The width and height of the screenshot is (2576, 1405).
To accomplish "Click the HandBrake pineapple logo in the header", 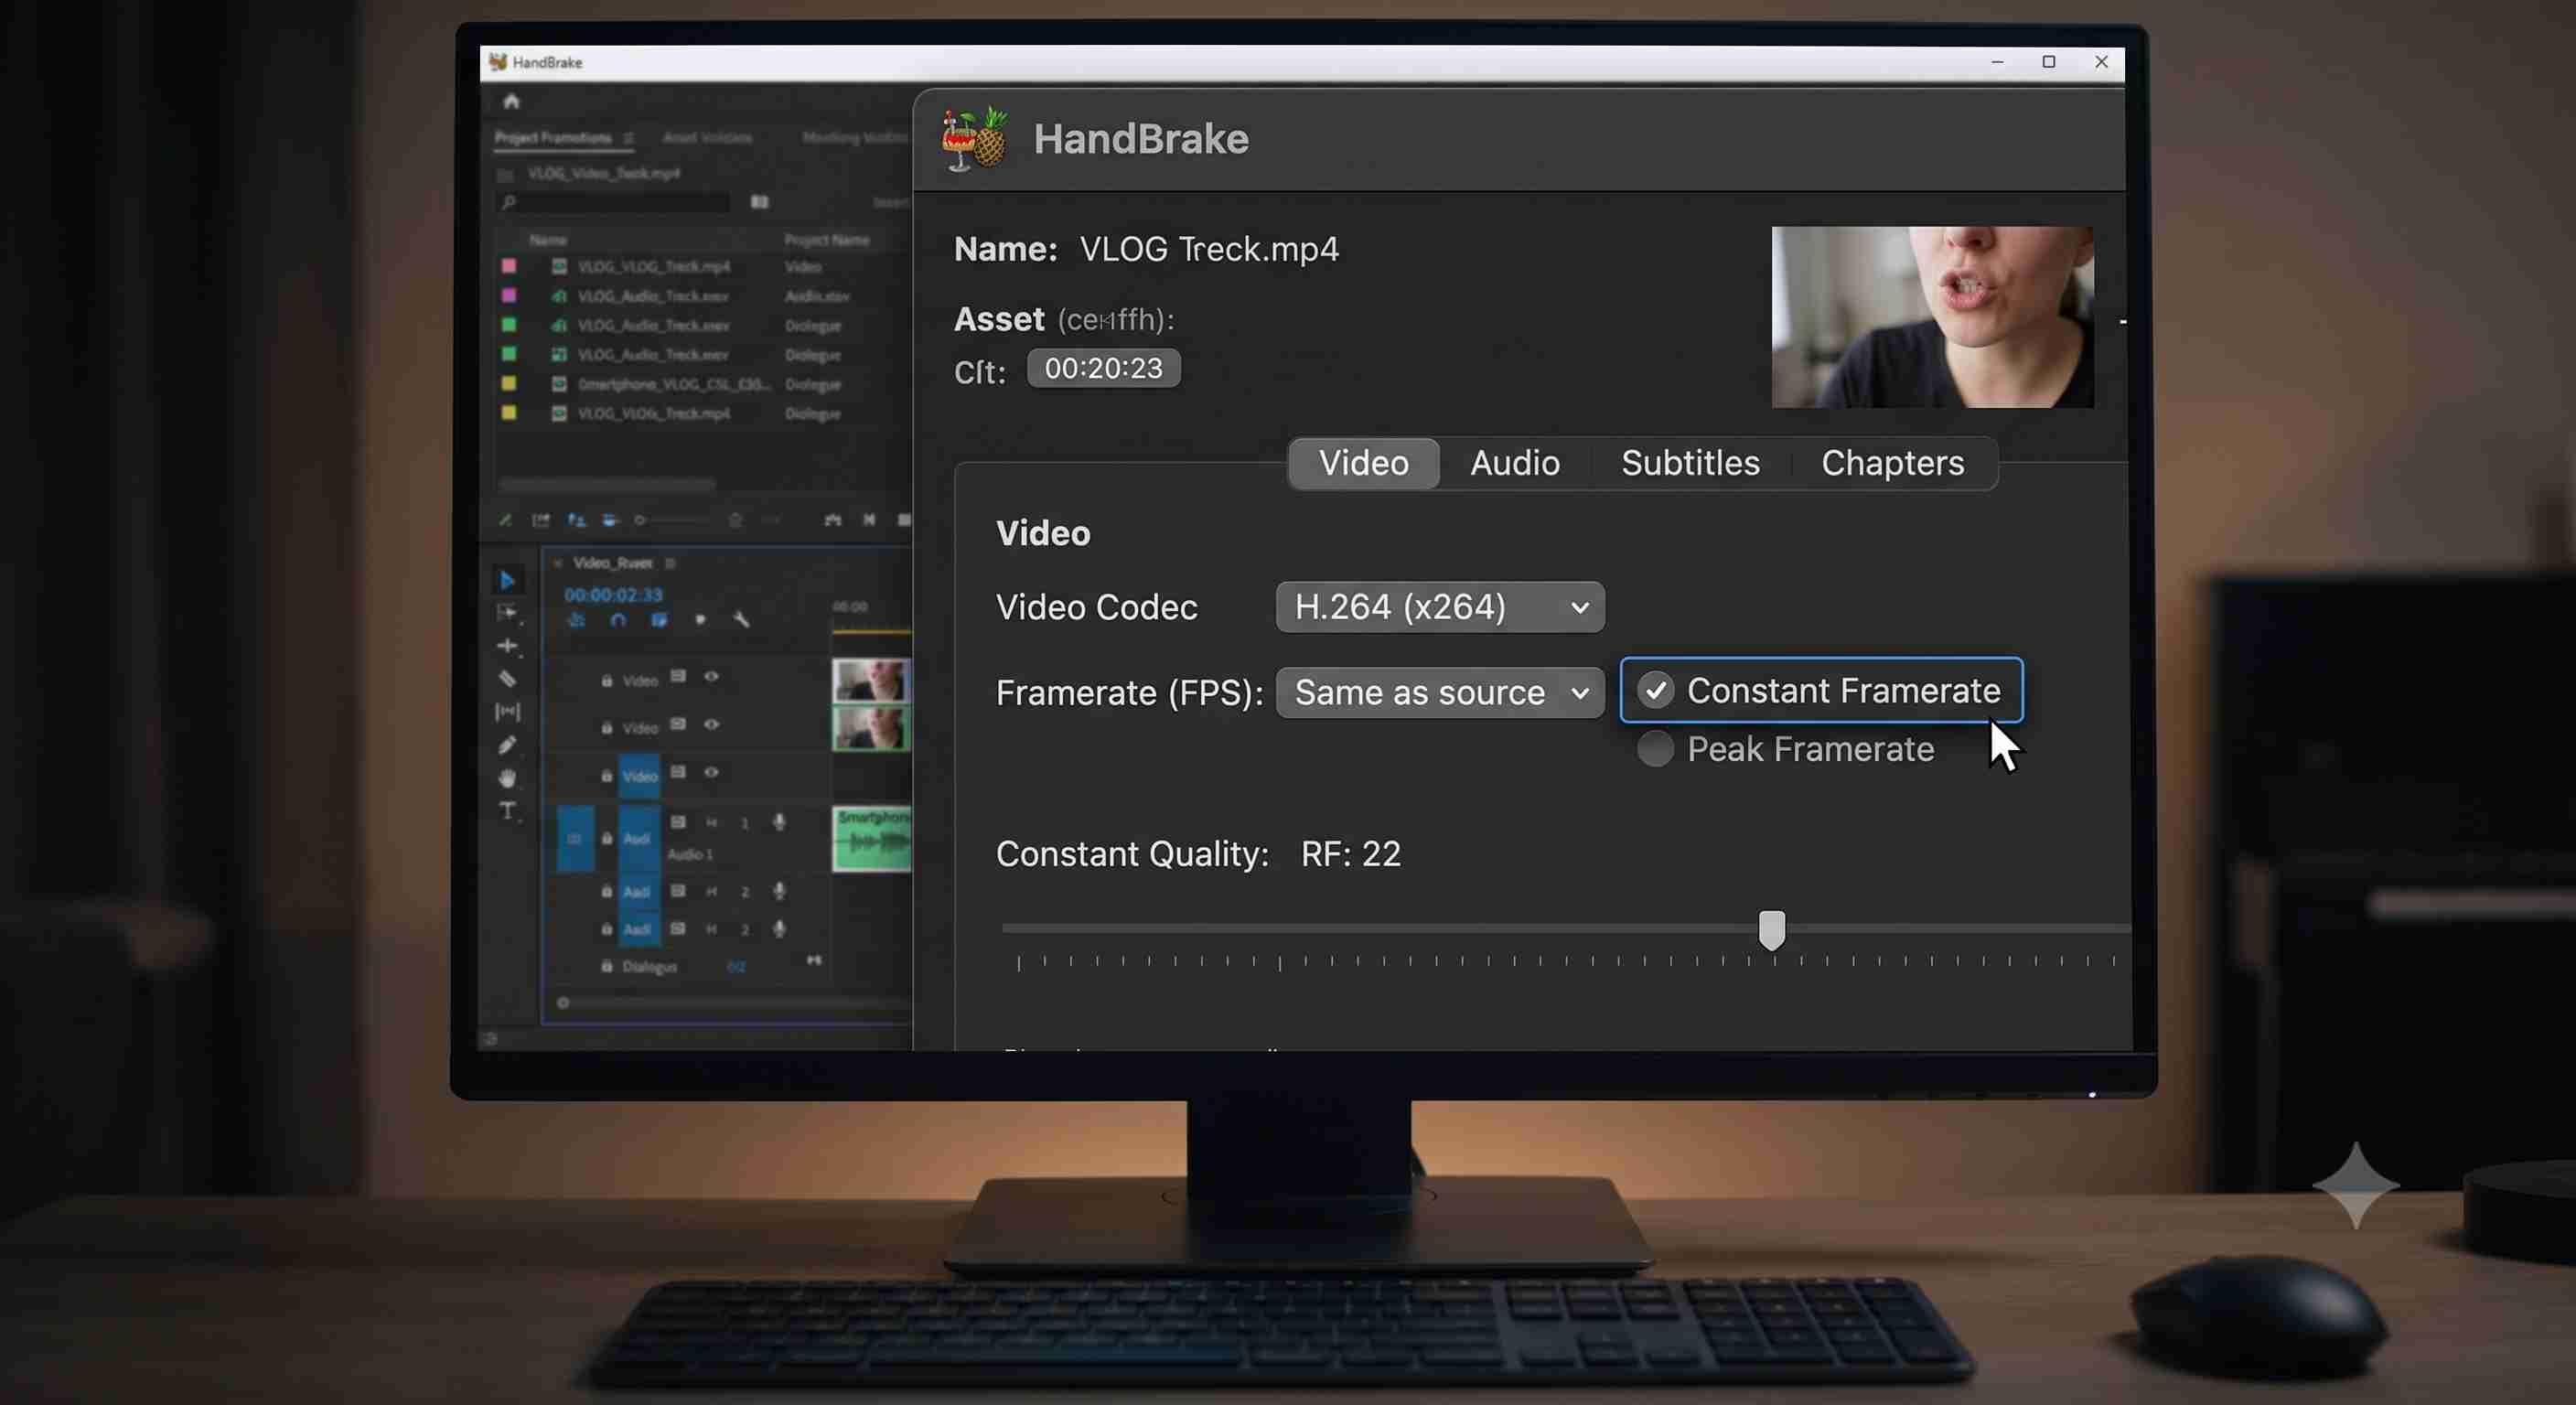I will (x=974, y=139).
